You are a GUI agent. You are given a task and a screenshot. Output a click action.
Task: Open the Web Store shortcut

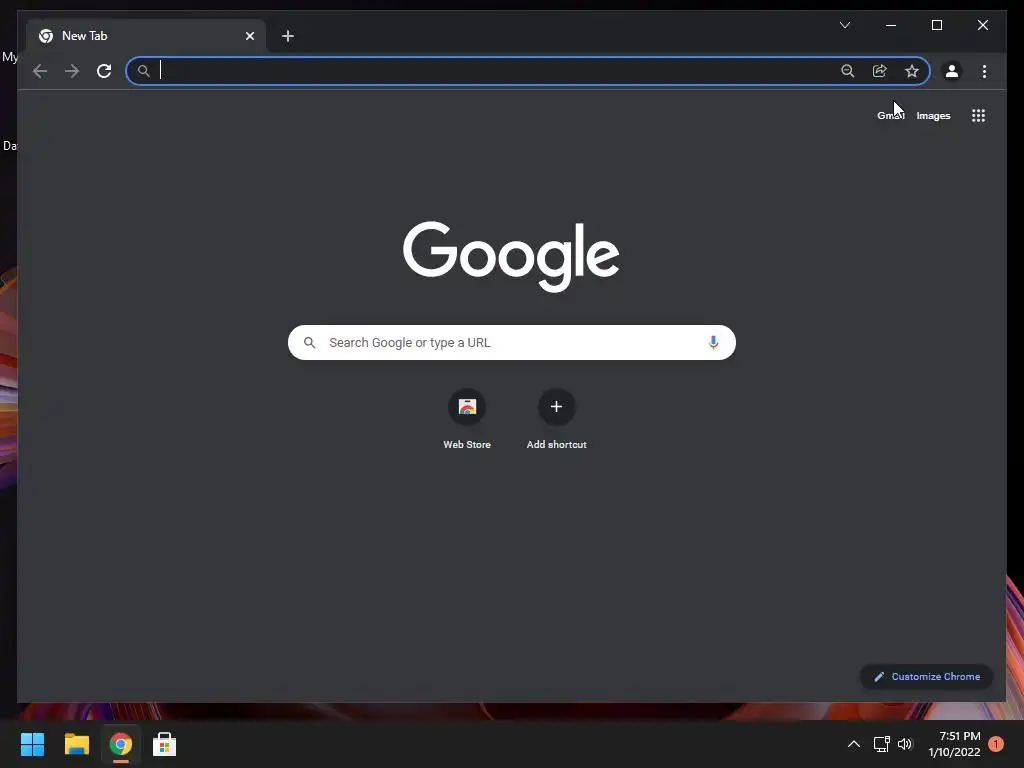pyautogui.click(x=467, y=419)
